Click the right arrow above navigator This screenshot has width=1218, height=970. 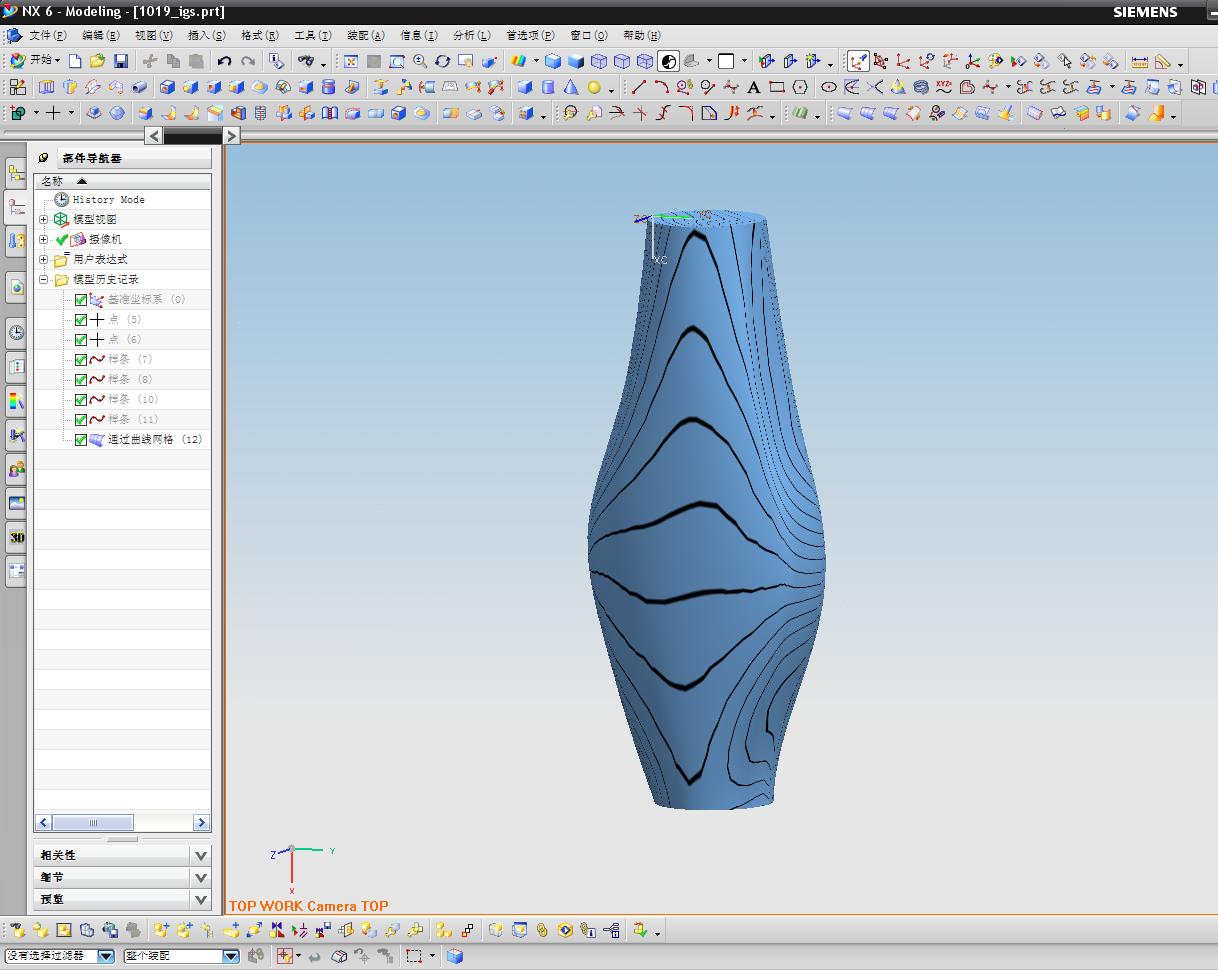[x=231, y=135]
